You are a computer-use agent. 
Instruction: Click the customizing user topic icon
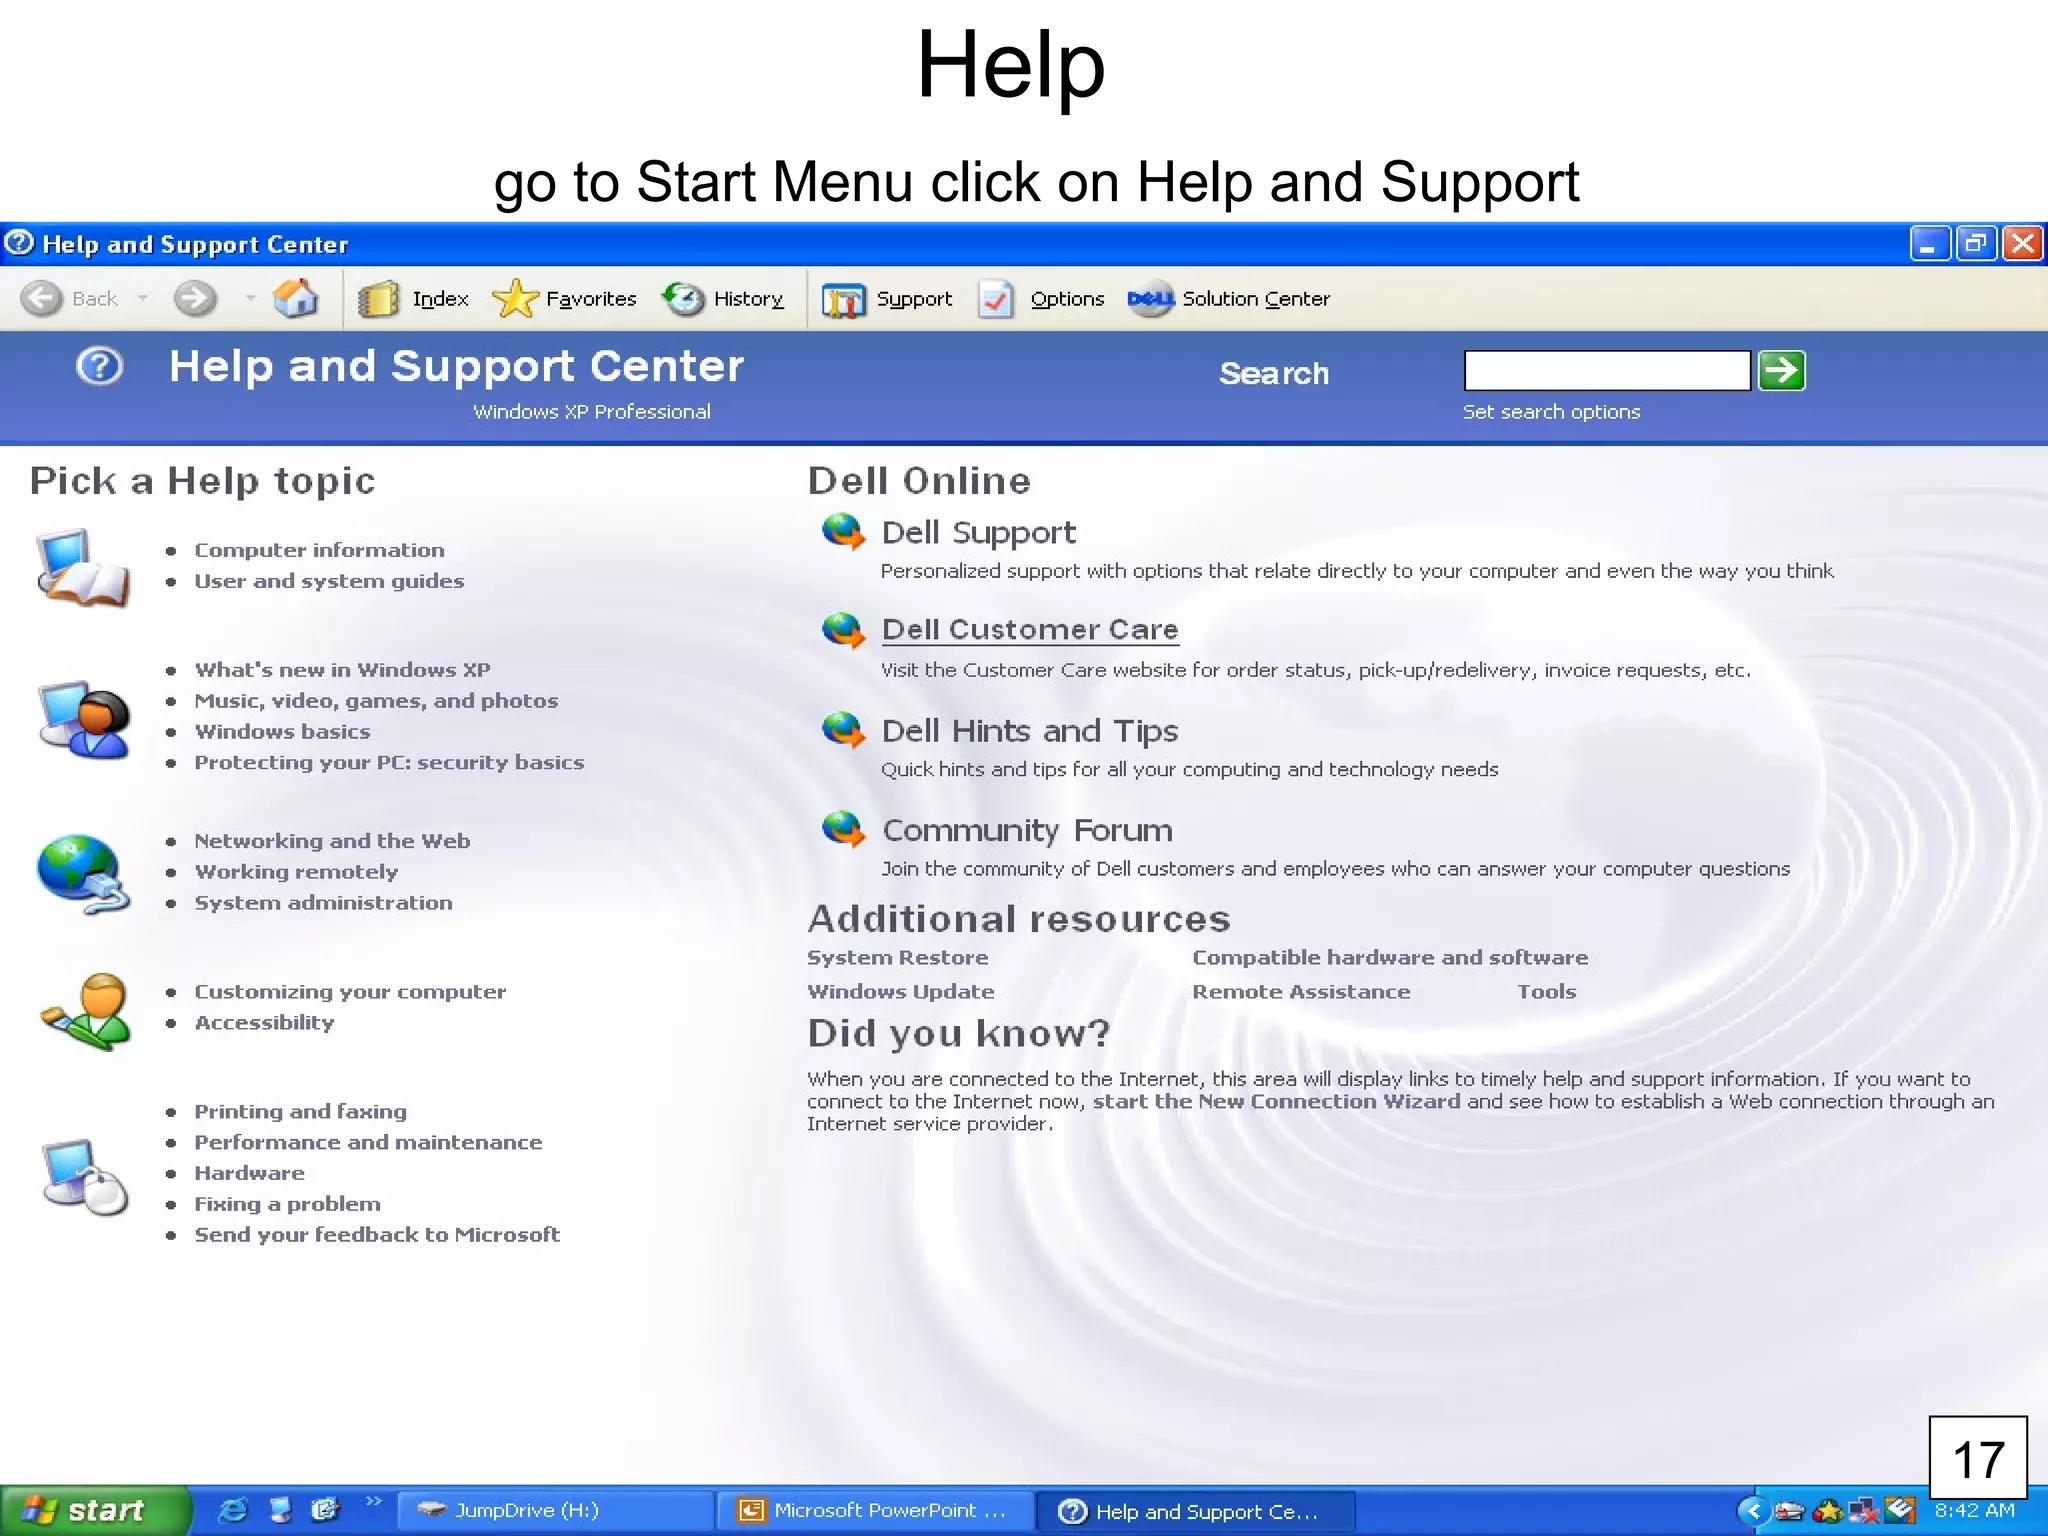(86, 1011)
